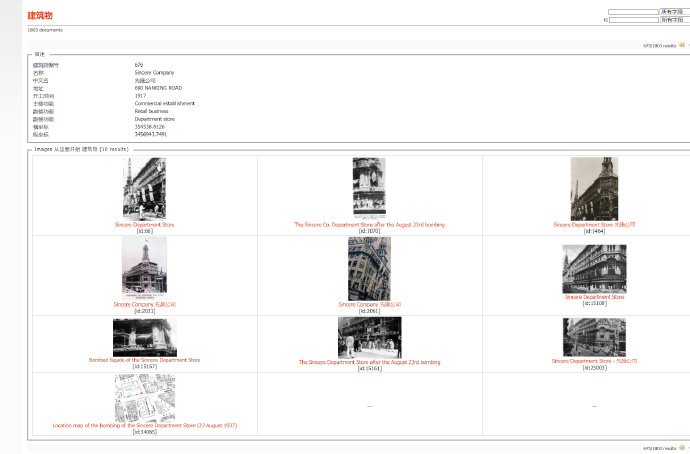The image size is (690, 454).
Task: Go to previous record using top rewind arrows
Action: coord(682,45)
